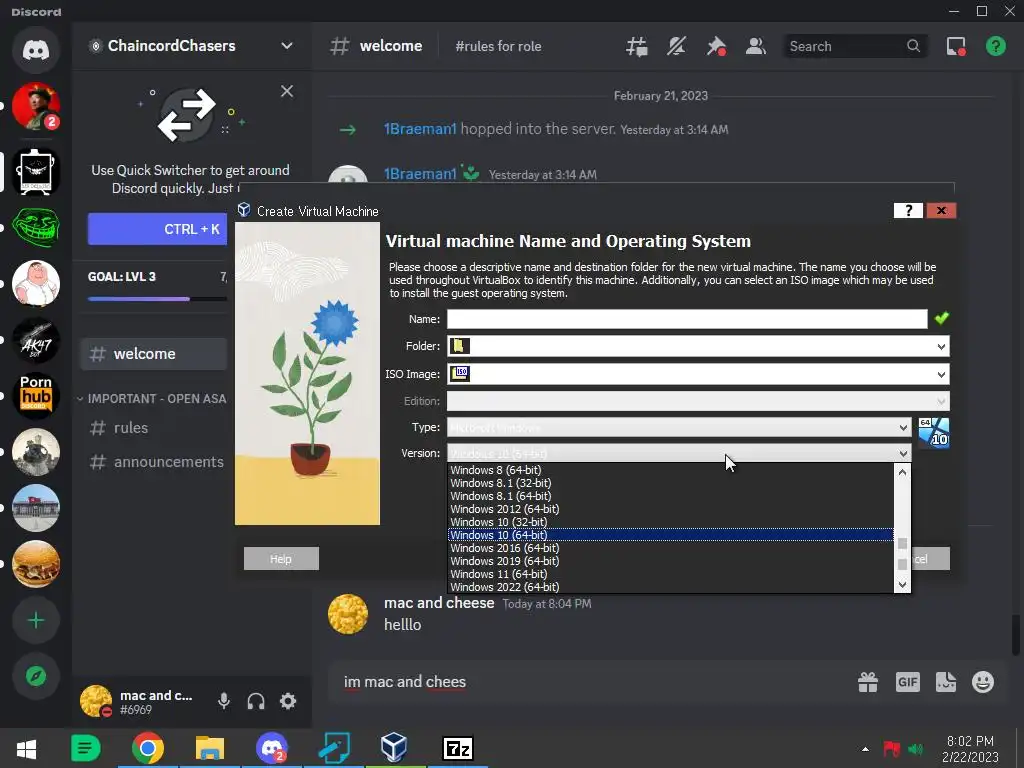Open the burger avatar server
This screenshot has height=768, width=1024.
[x=36, y=564]
